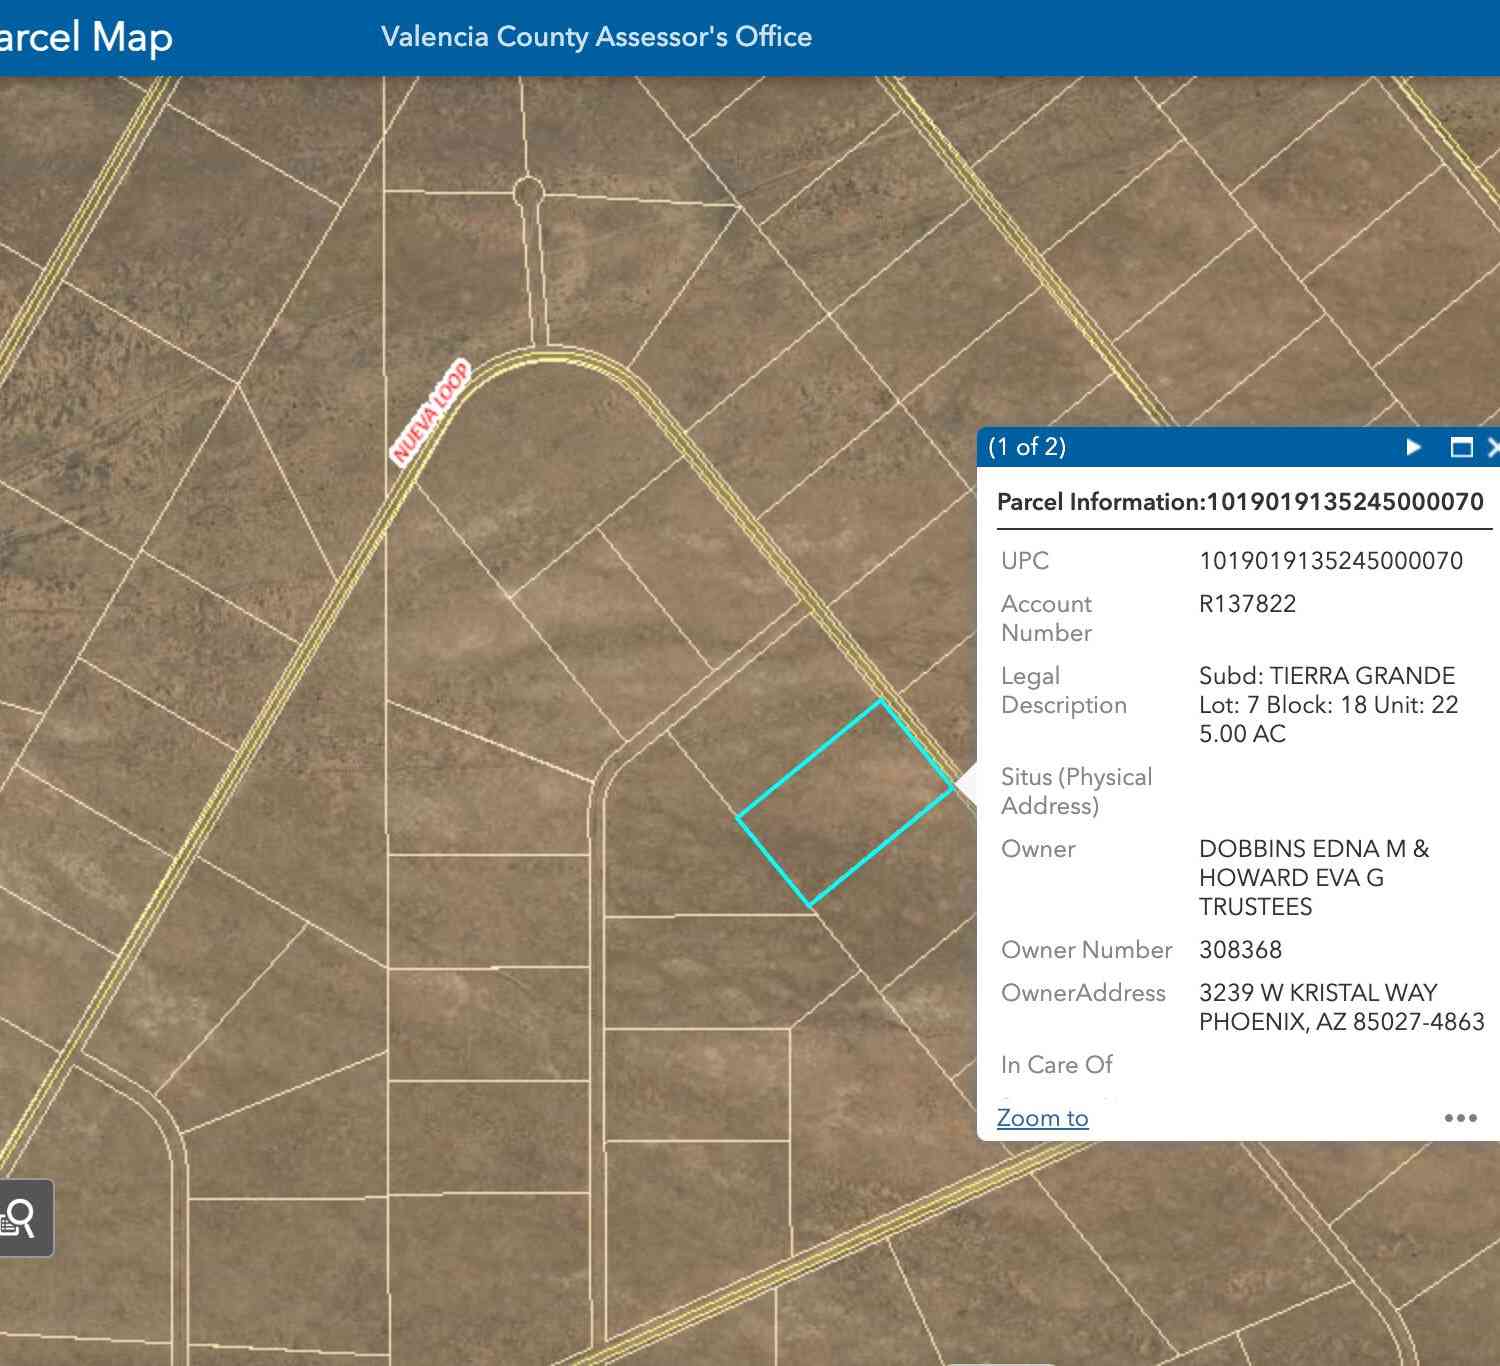Click the cul-de-sac circle on map
Screen dimensions: 1500x1366
point(527,190)
